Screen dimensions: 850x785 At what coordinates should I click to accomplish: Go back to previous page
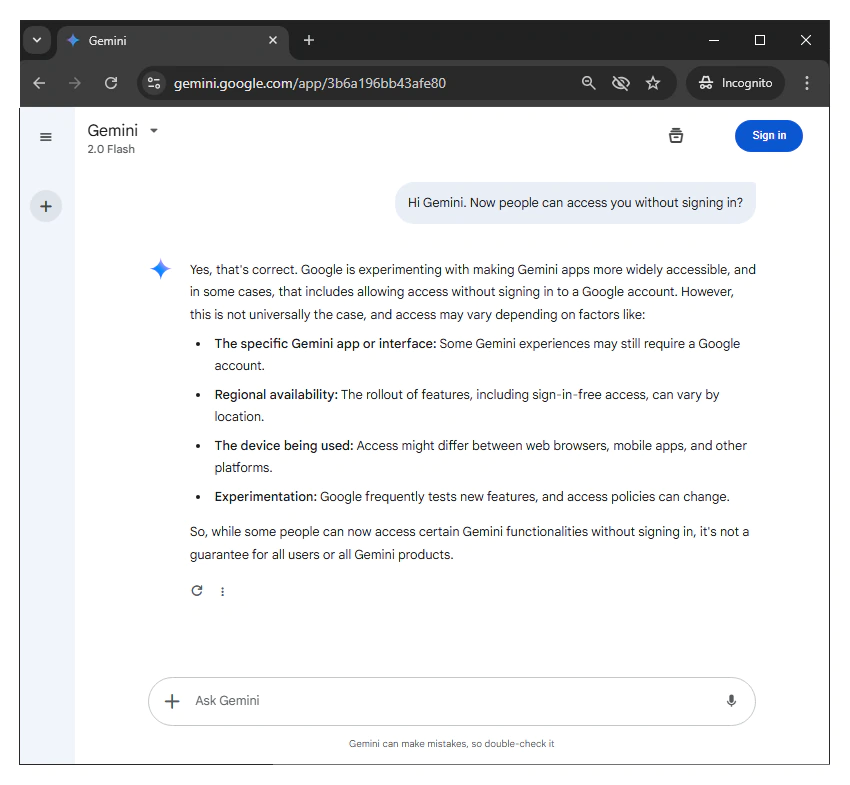[39, 83]
